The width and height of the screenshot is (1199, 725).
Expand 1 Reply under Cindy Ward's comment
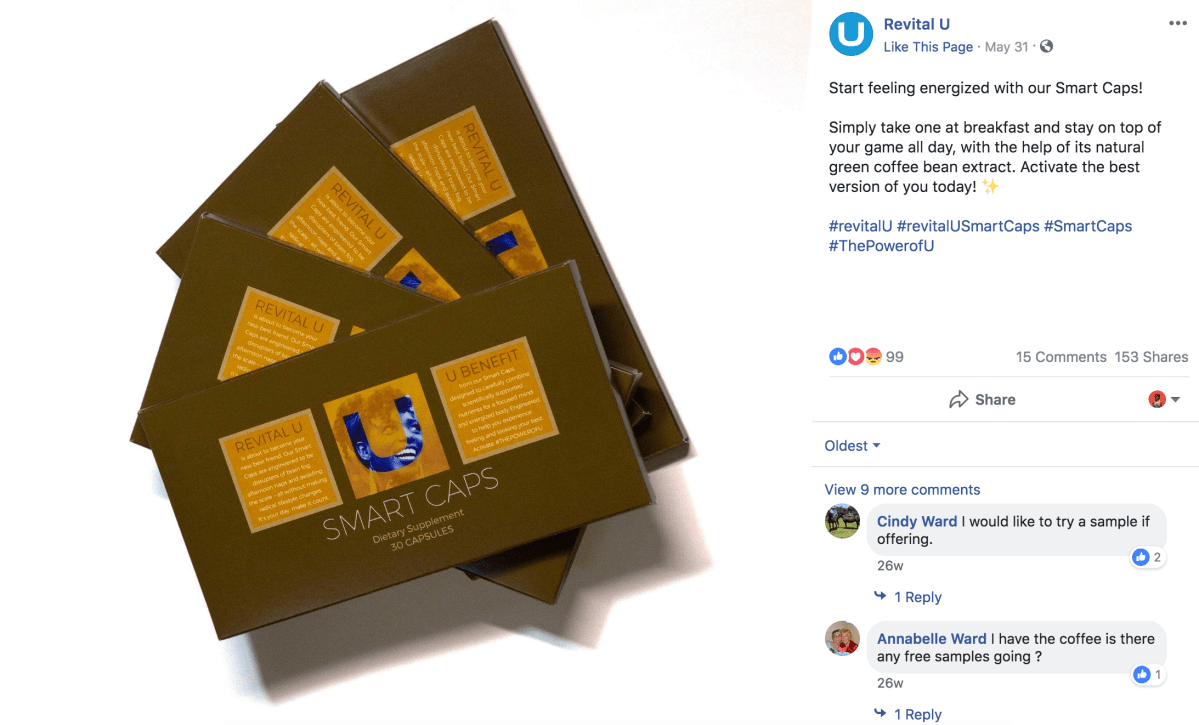pyautogui.click(x=908, y=597)
